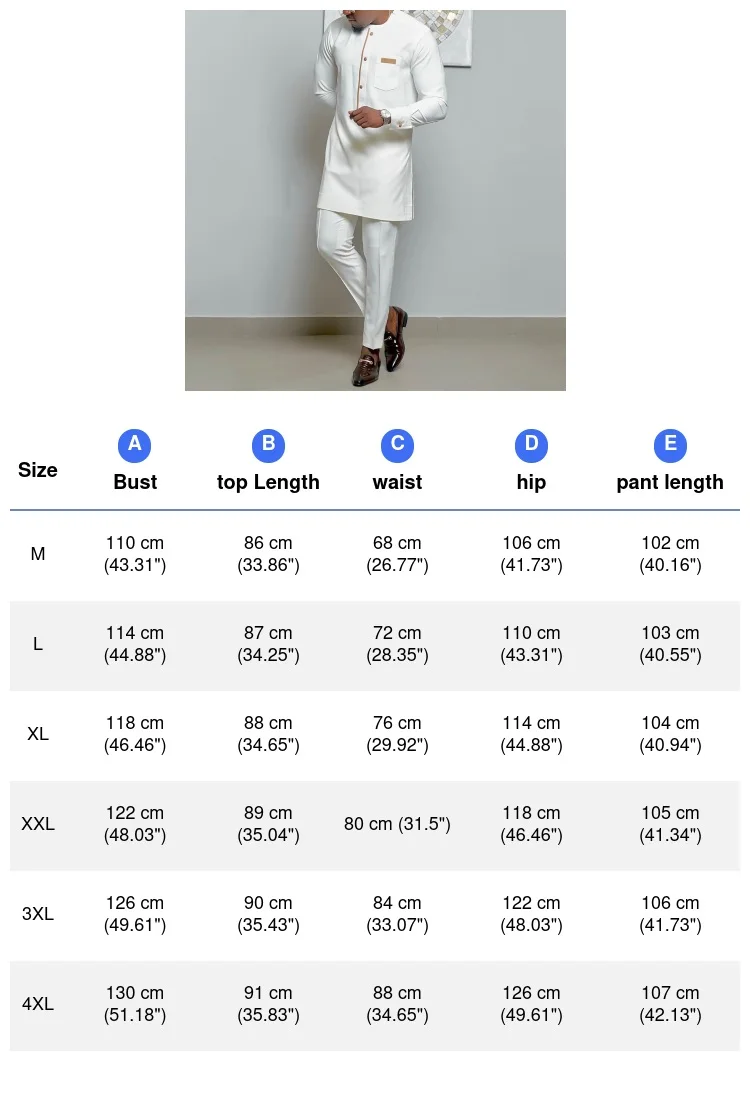Open the white outfit product photo
750x1100 pixels.
pyautogui.click(x=375, y=200)
